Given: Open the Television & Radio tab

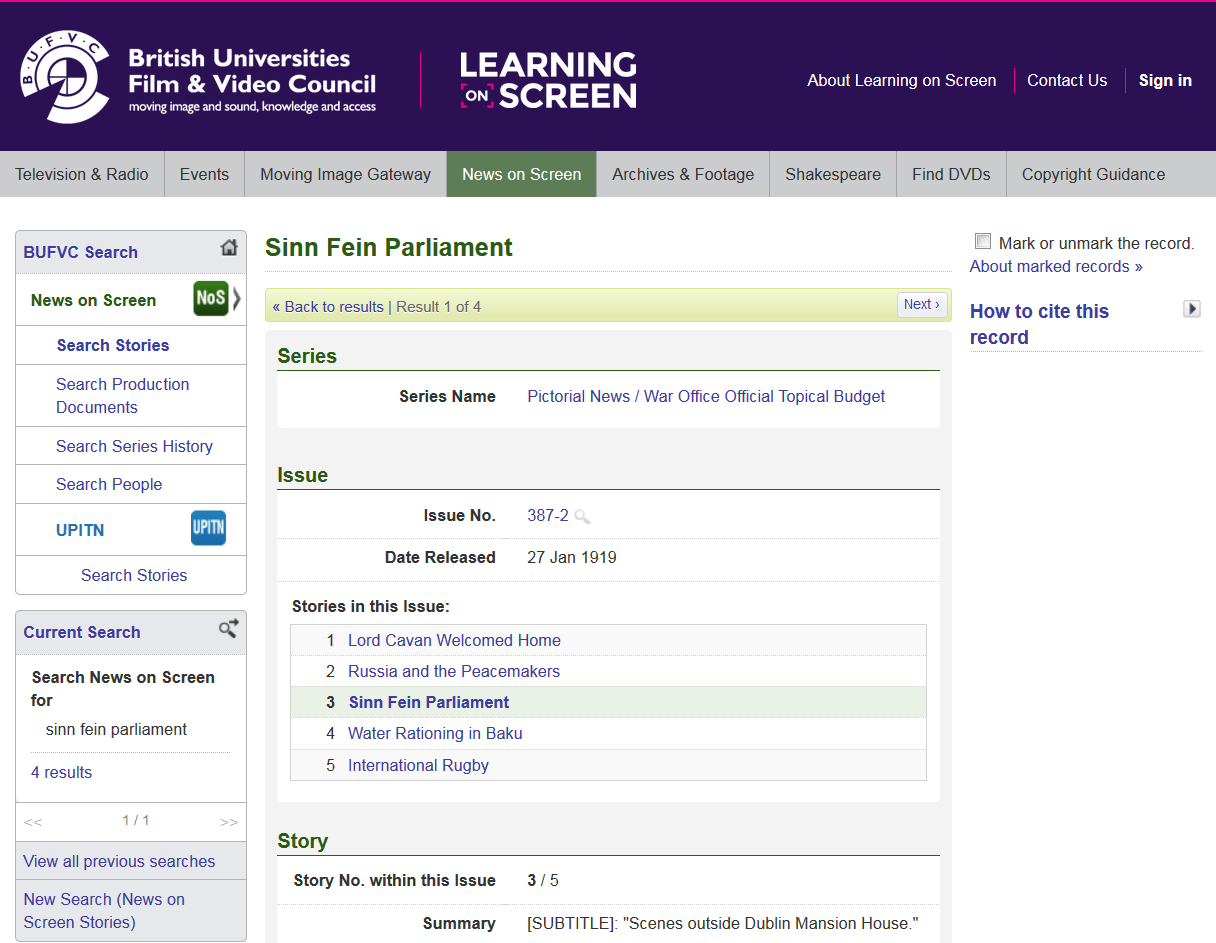Looking at the screenshot, I should [x=82, y=174].
